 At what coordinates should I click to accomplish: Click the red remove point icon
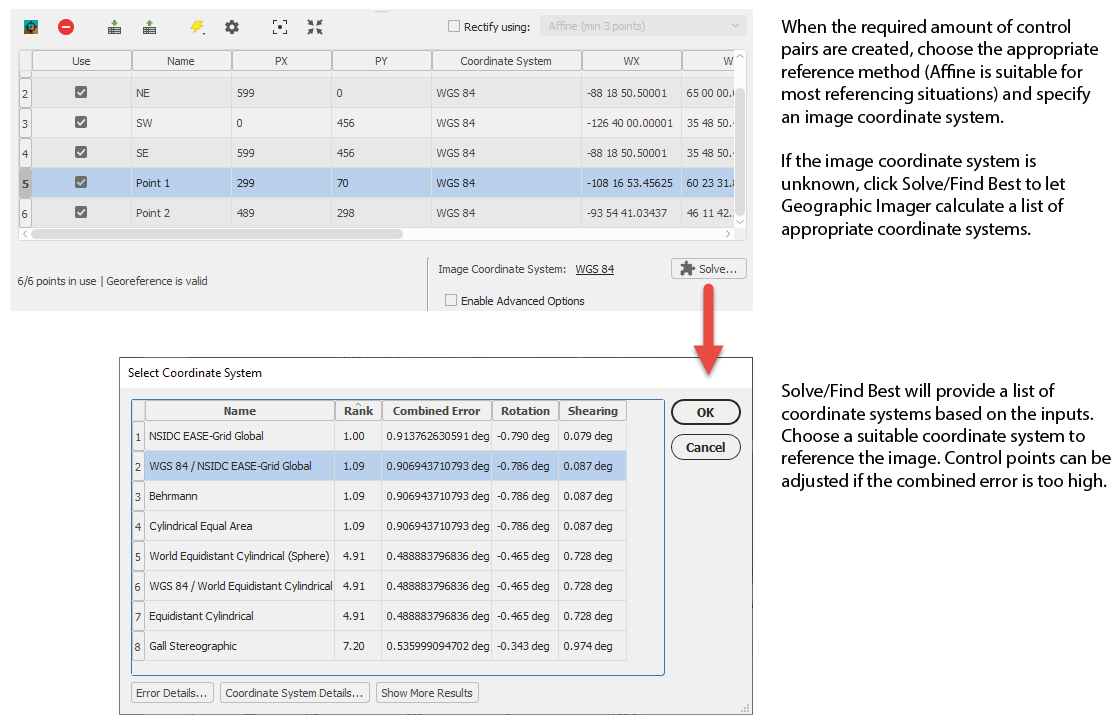click(x=66, y=27)
